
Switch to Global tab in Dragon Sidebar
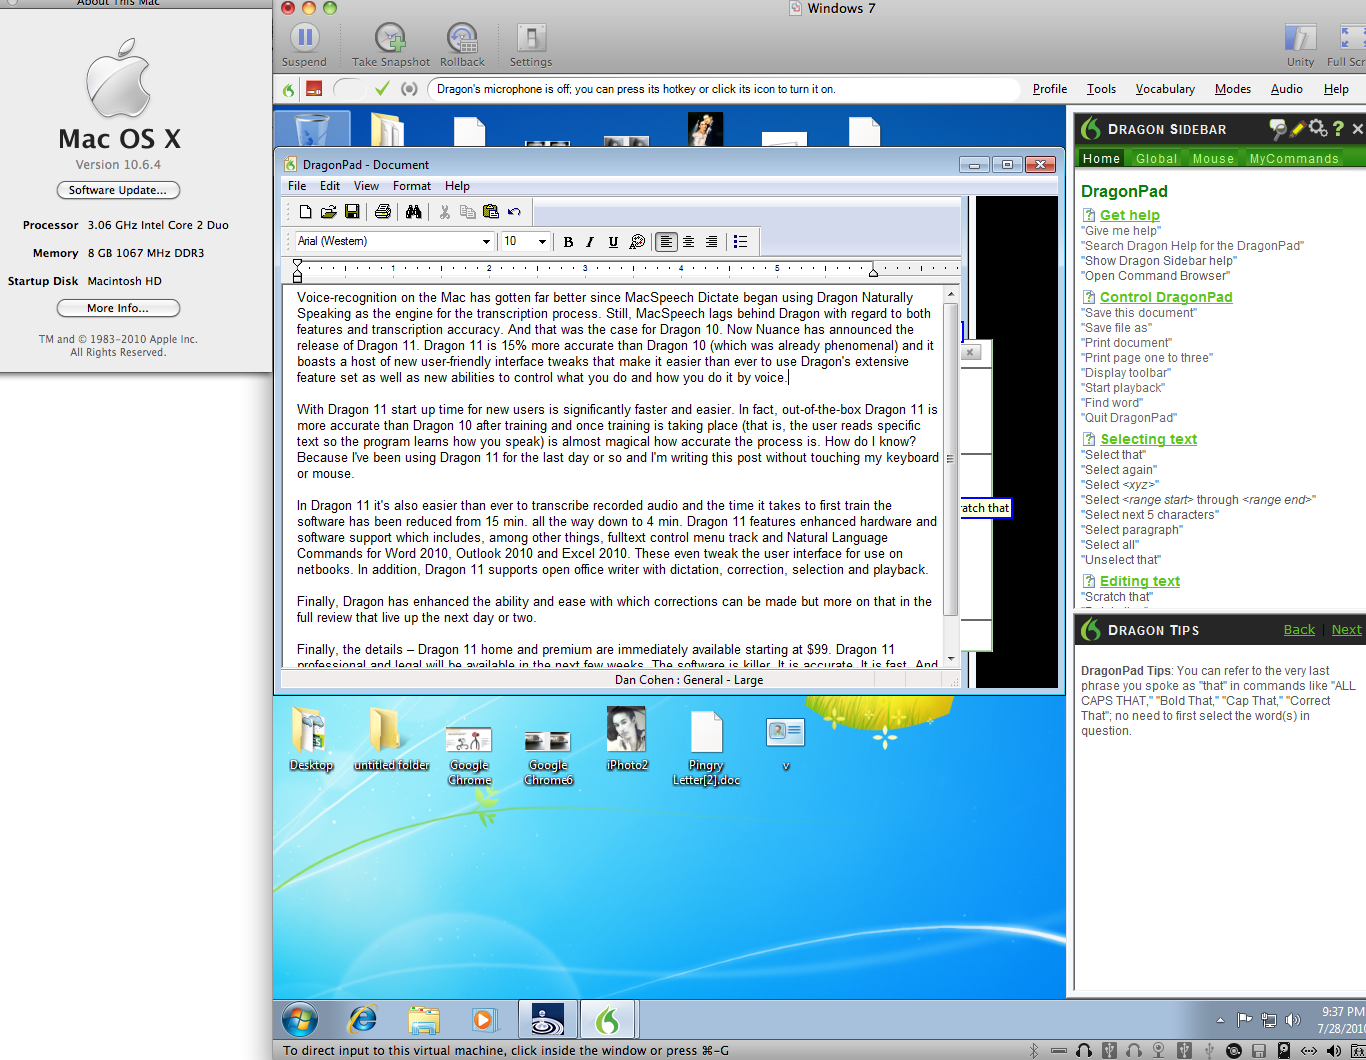tap(1156, 158)
